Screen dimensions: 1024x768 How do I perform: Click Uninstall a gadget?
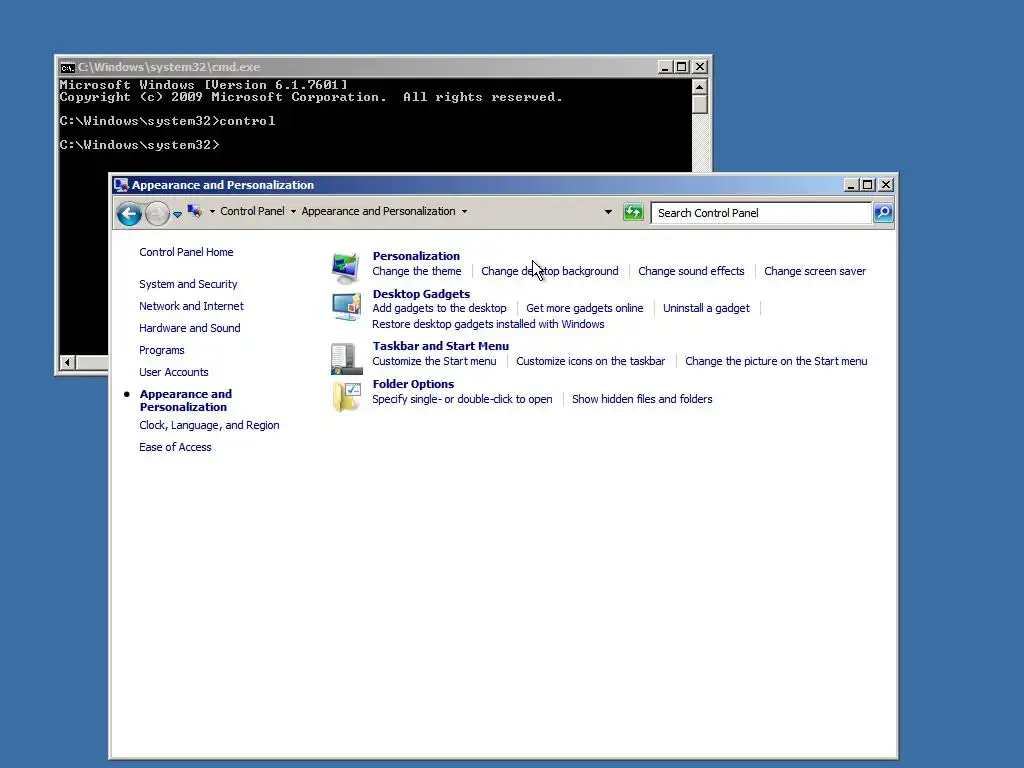click(x=706, y=308)
